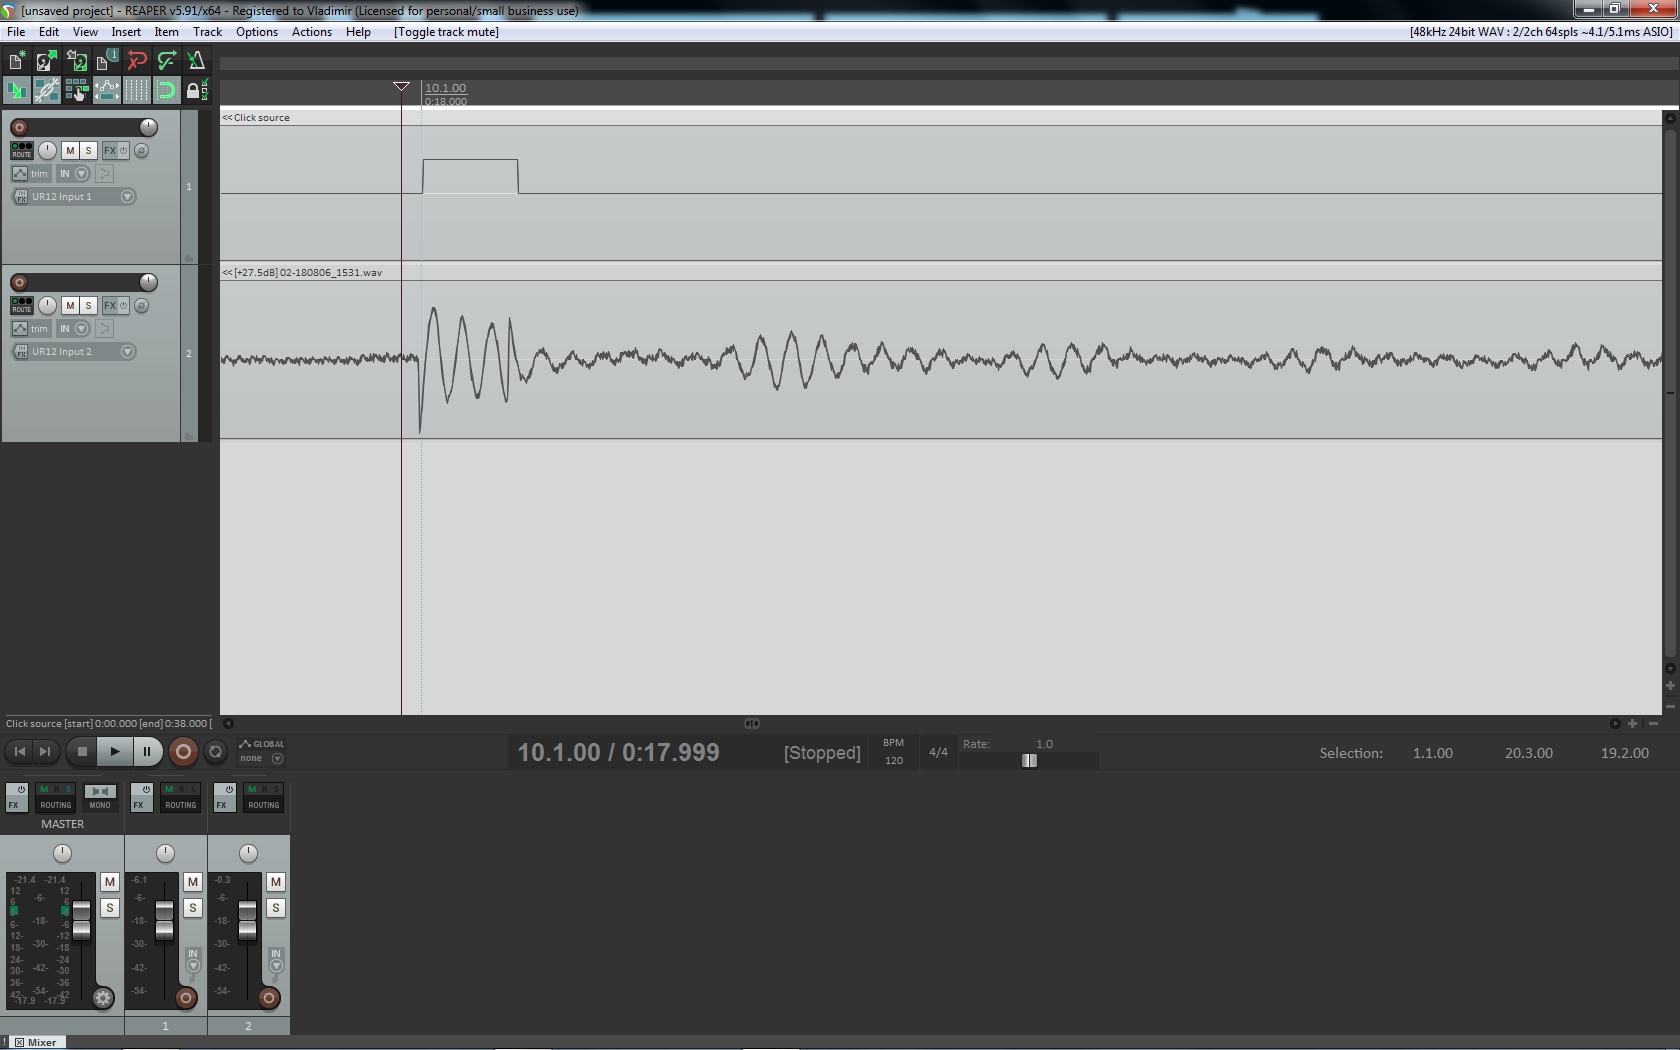The height and width of the screenshot is (1050, 1680).
Task: Open track 2 input FX icon
Action: tap(20, 352)
